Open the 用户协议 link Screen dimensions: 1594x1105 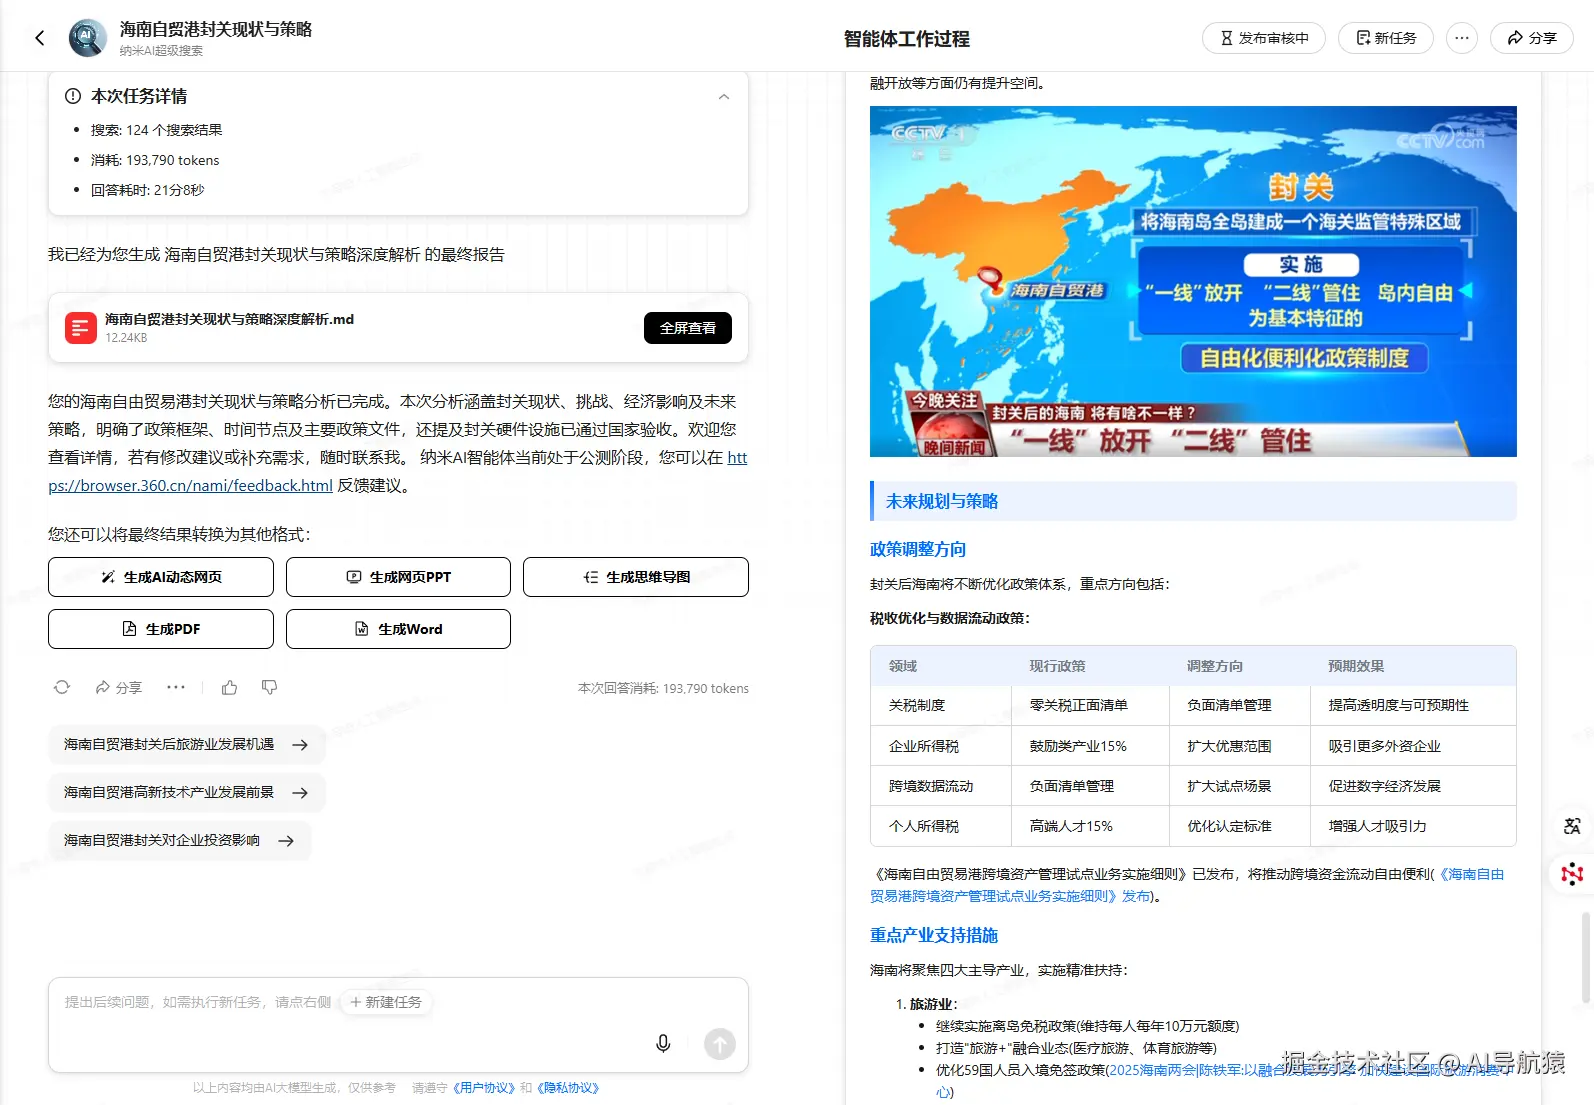click(484, 1088)
